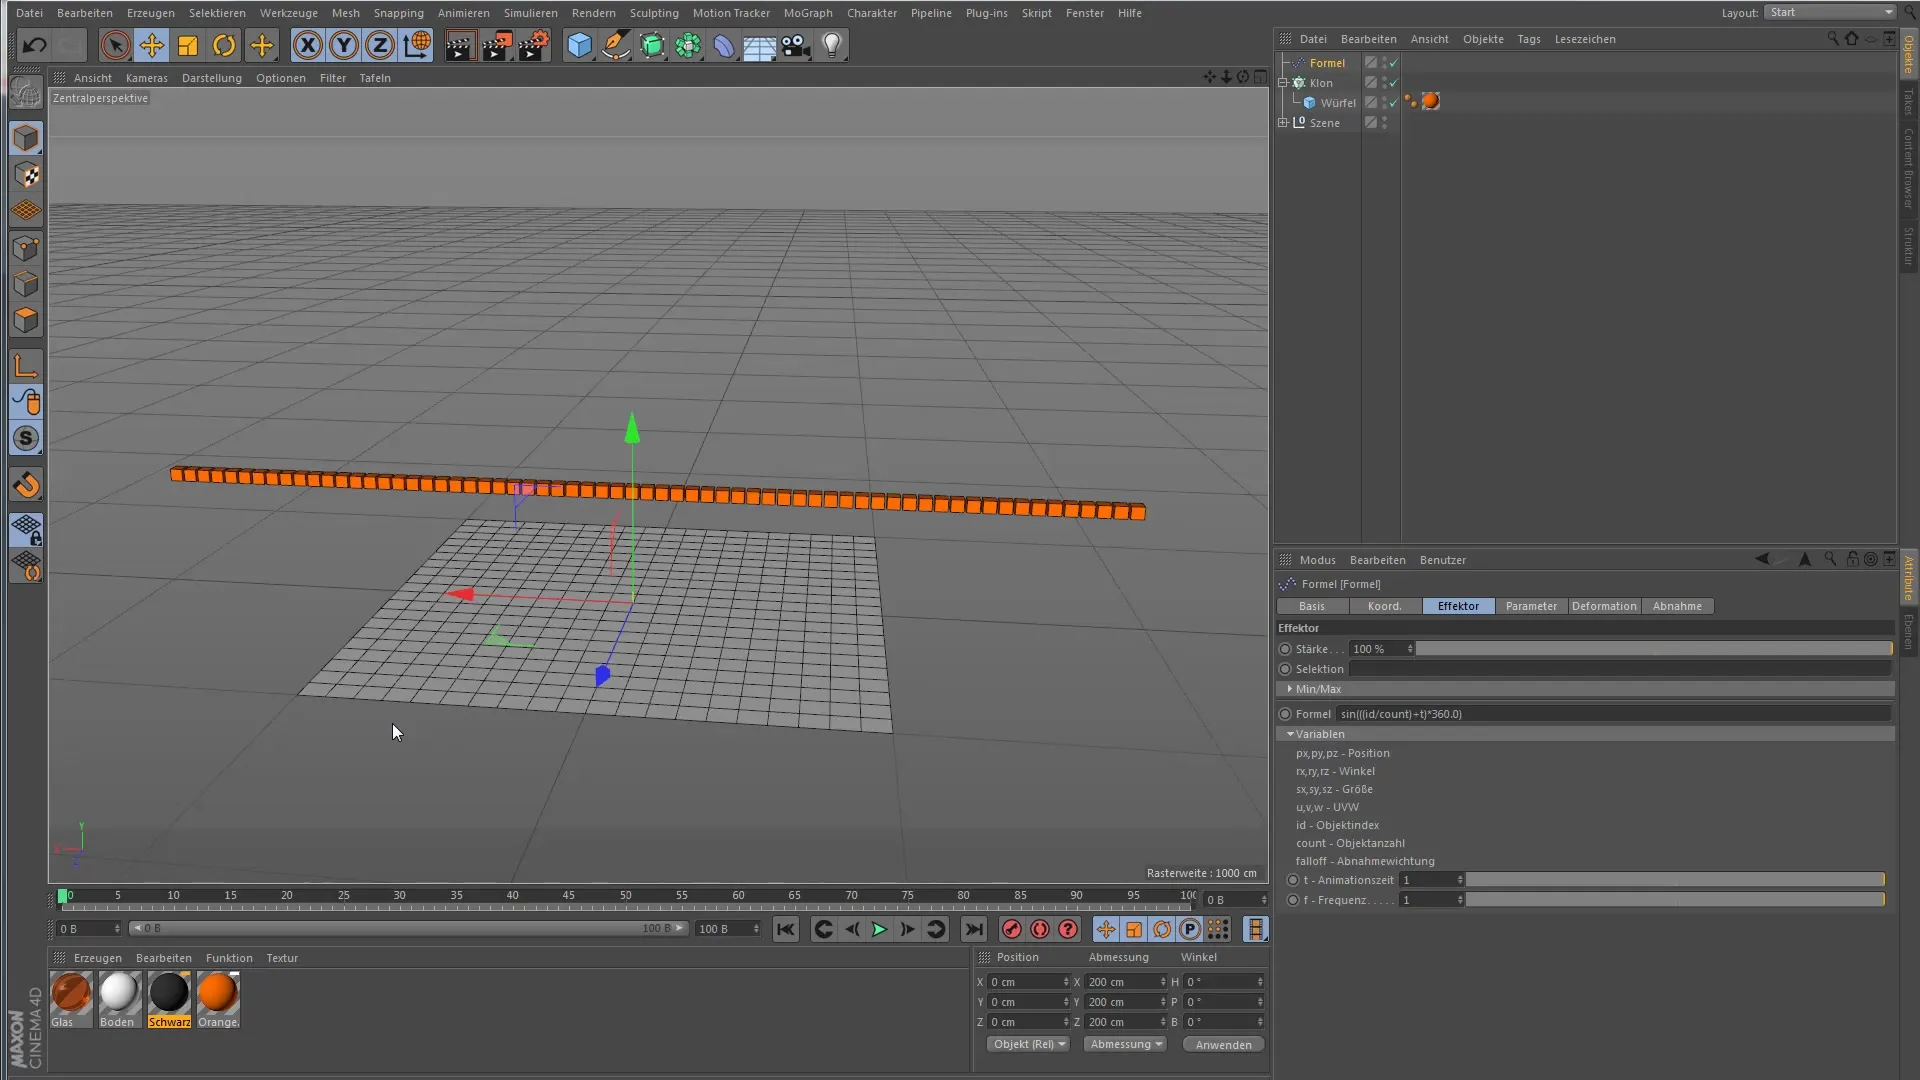
Task: Open the Basis tab
Action: pos(1312,606)
